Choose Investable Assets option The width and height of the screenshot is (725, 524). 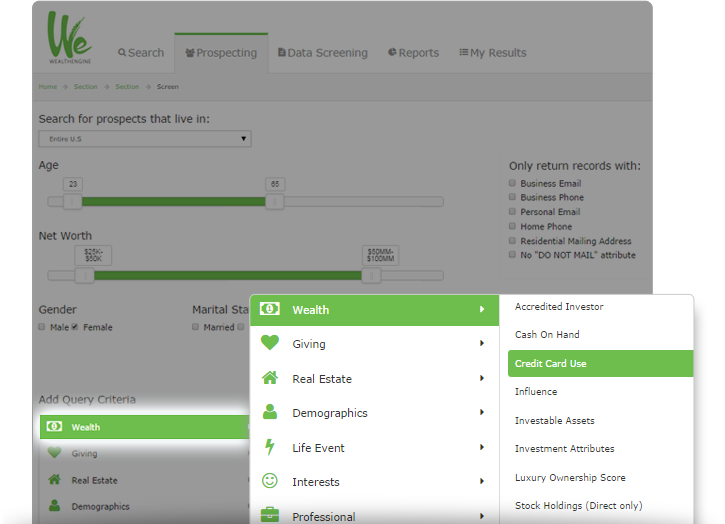[554, 421]
